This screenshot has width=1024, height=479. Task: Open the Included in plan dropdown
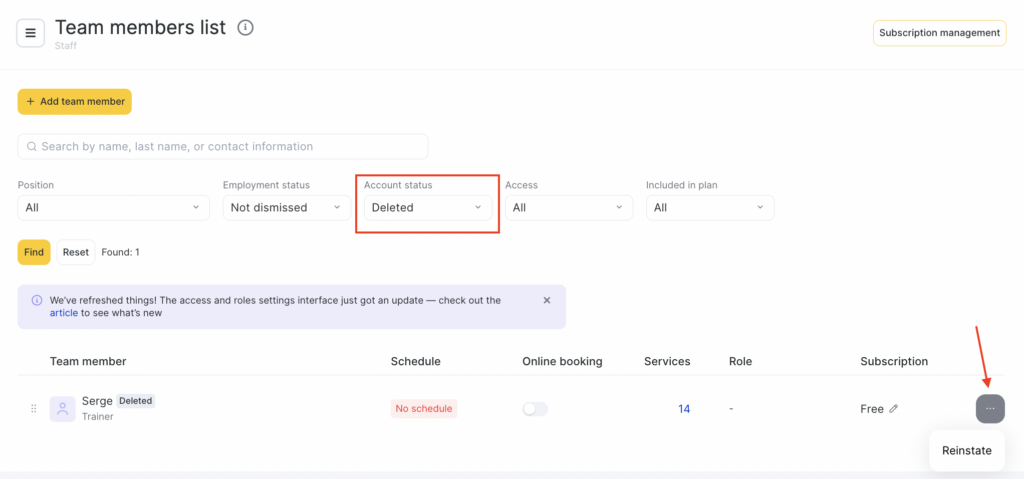[x=709, y=207]
